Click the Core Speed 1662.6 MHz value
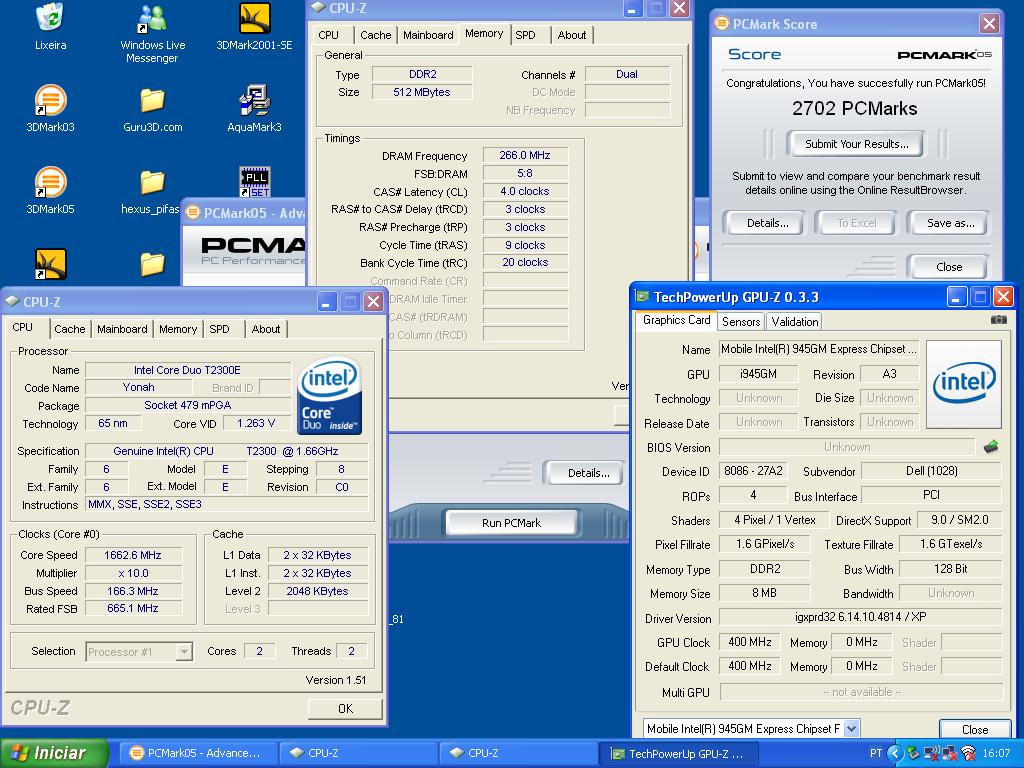This screenshot has height=768, width=1024. click(133, 555)
